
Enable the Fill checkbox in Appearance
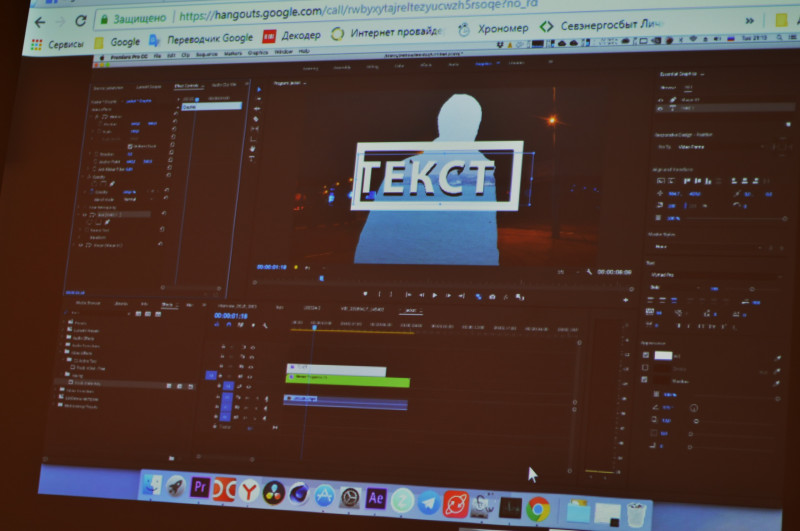pos(646,355)
